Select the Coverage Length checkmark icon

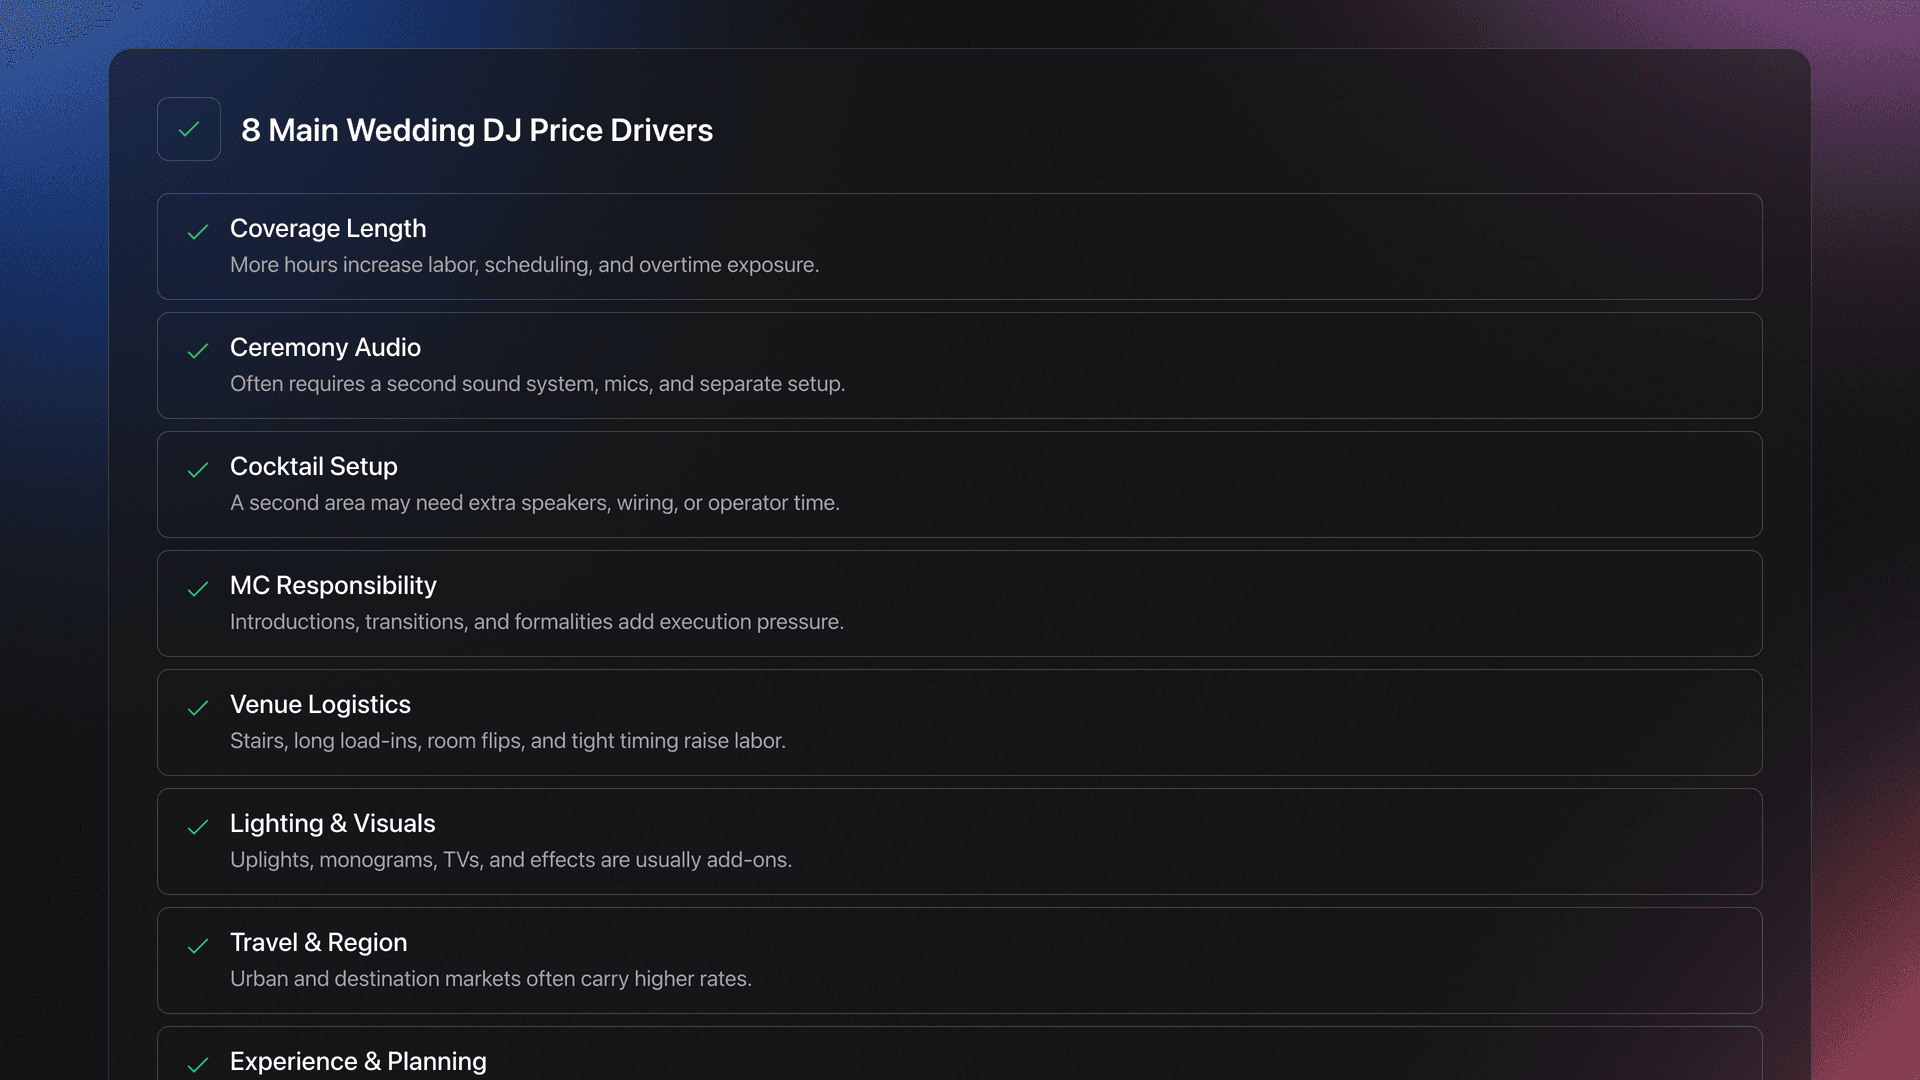tap(199, 233)
